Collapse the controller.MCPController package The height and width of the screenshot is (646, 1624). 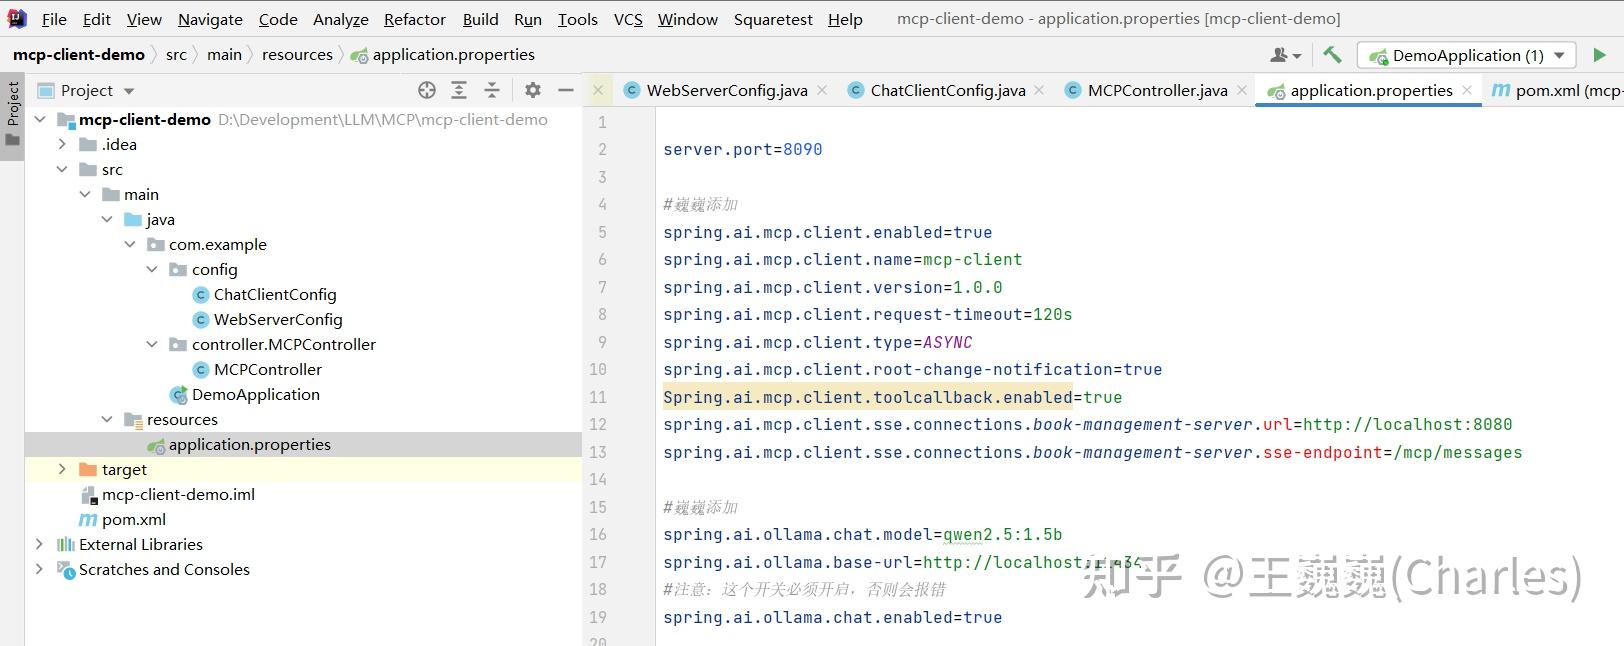pyautogui.click(x=153, y=344)
